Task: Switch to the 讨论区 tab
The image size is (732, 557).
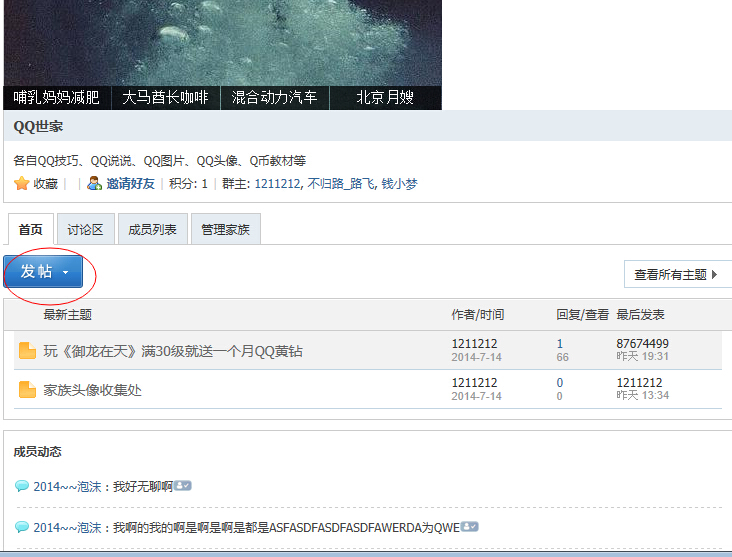Action: 85,229
